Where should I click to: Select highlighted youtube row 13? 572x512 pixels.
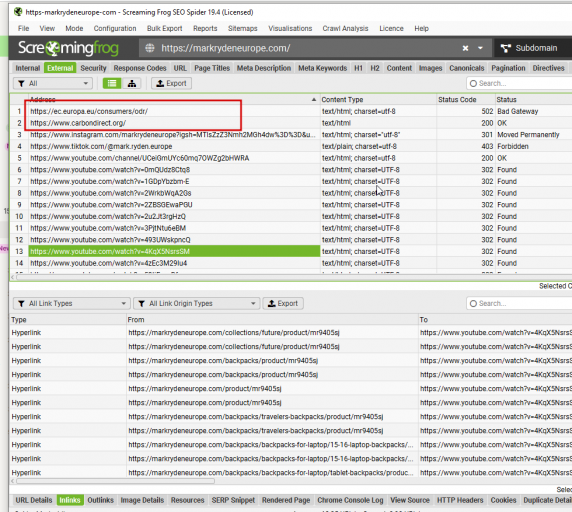(x=174, y=251)
